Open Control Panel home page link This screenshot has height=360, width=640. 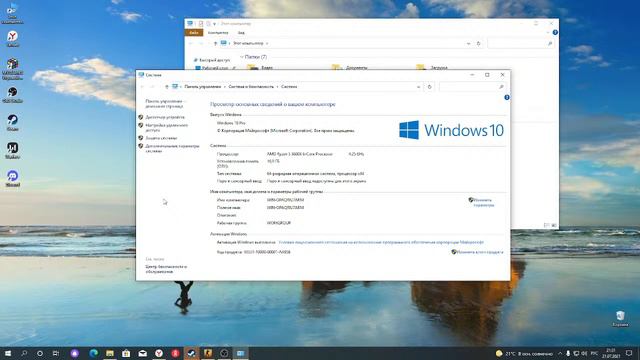point(165,103)
